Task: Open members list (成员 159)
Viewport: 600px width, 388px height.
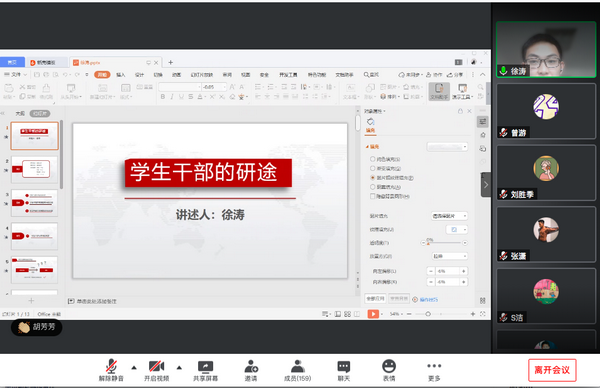Action: (x=297, y=370)
